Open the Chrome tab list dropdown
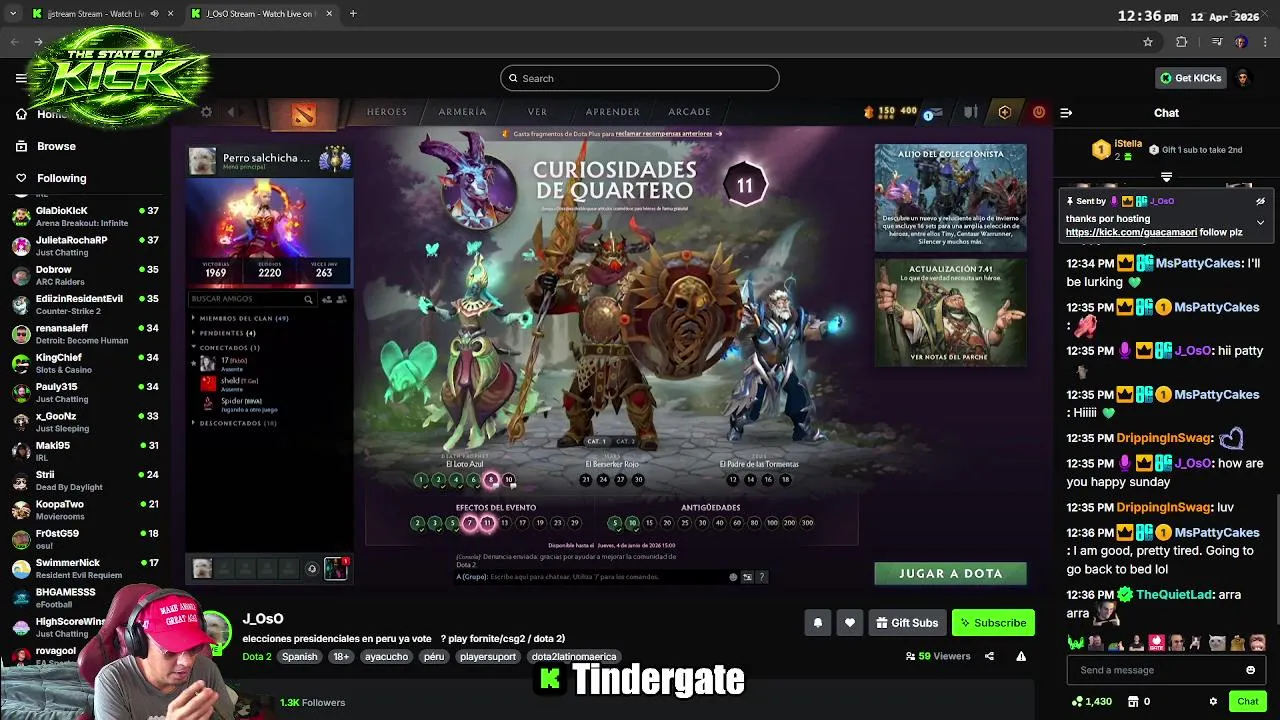The width and height of the screenshot is (1280, 720). pyautogui.click(x=13, y=14)
